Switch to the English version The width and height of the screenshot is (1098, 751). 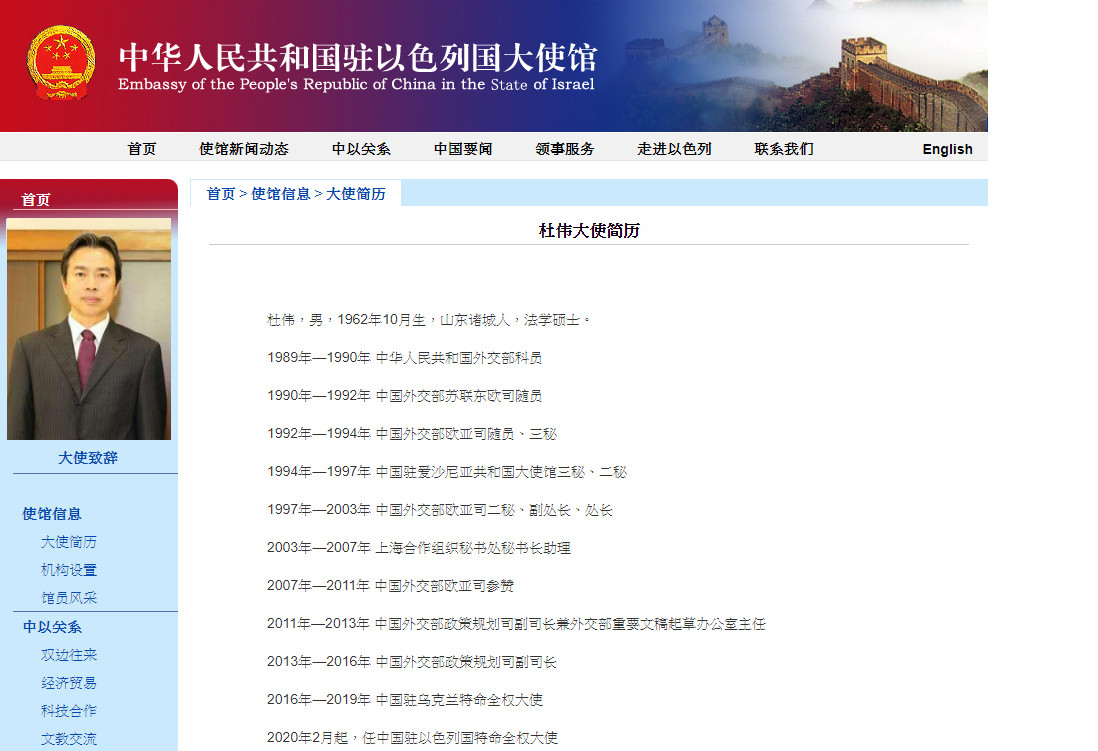(947, 149)
